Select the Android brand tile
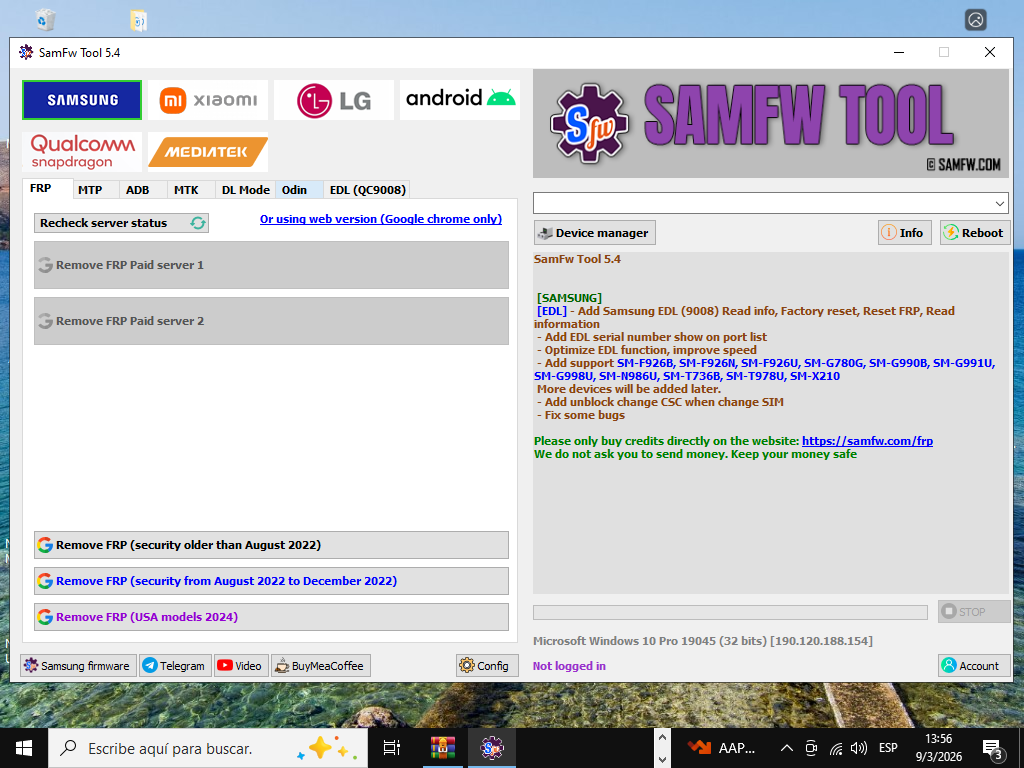 click(x=460, y=100)
